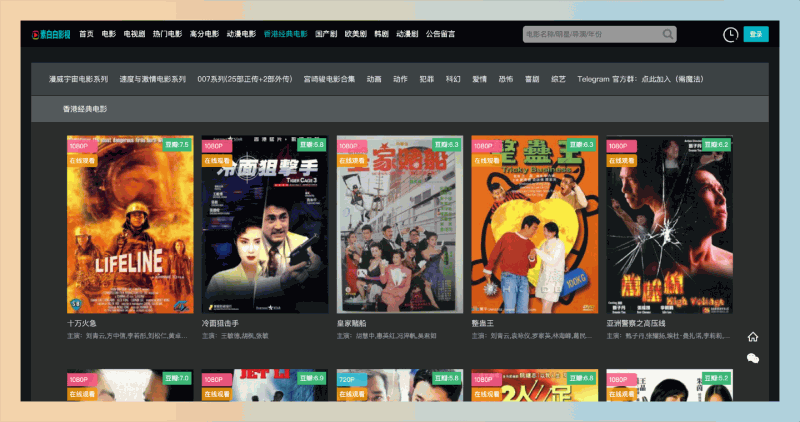Open the watch history clock icon
Image resolution: width=800 pixels, height=422 pixels.
[x=730, y=34]
